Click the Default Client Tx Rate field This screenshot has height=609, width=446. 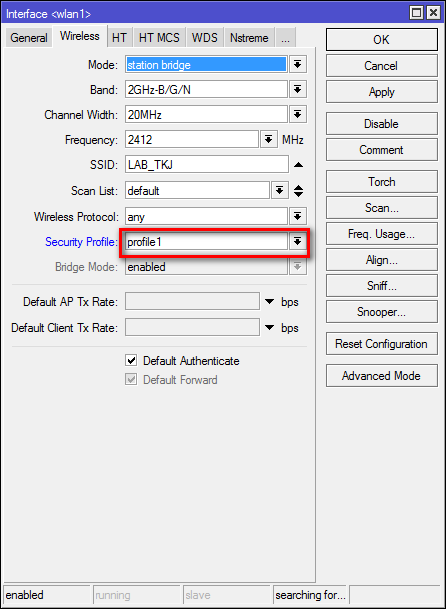(x=192, y=328)
